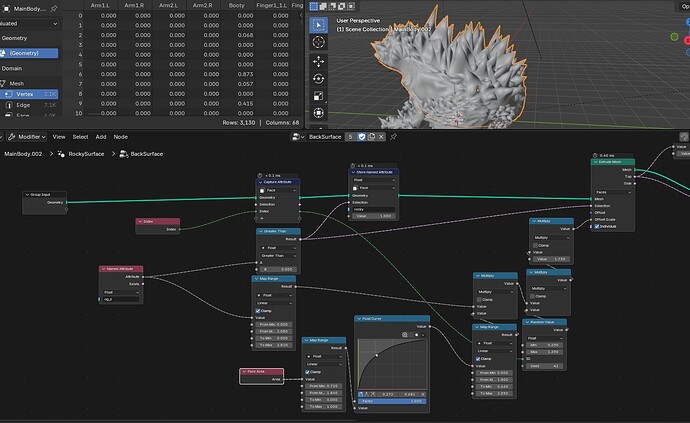
Task: Open the Node menu in node editor
Action: (121, 137)
